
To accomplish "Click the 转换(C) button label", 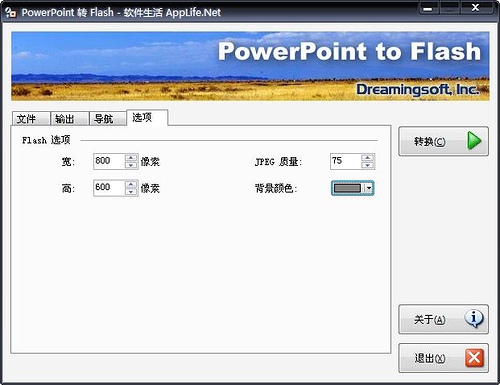I will tap(429, 142).
